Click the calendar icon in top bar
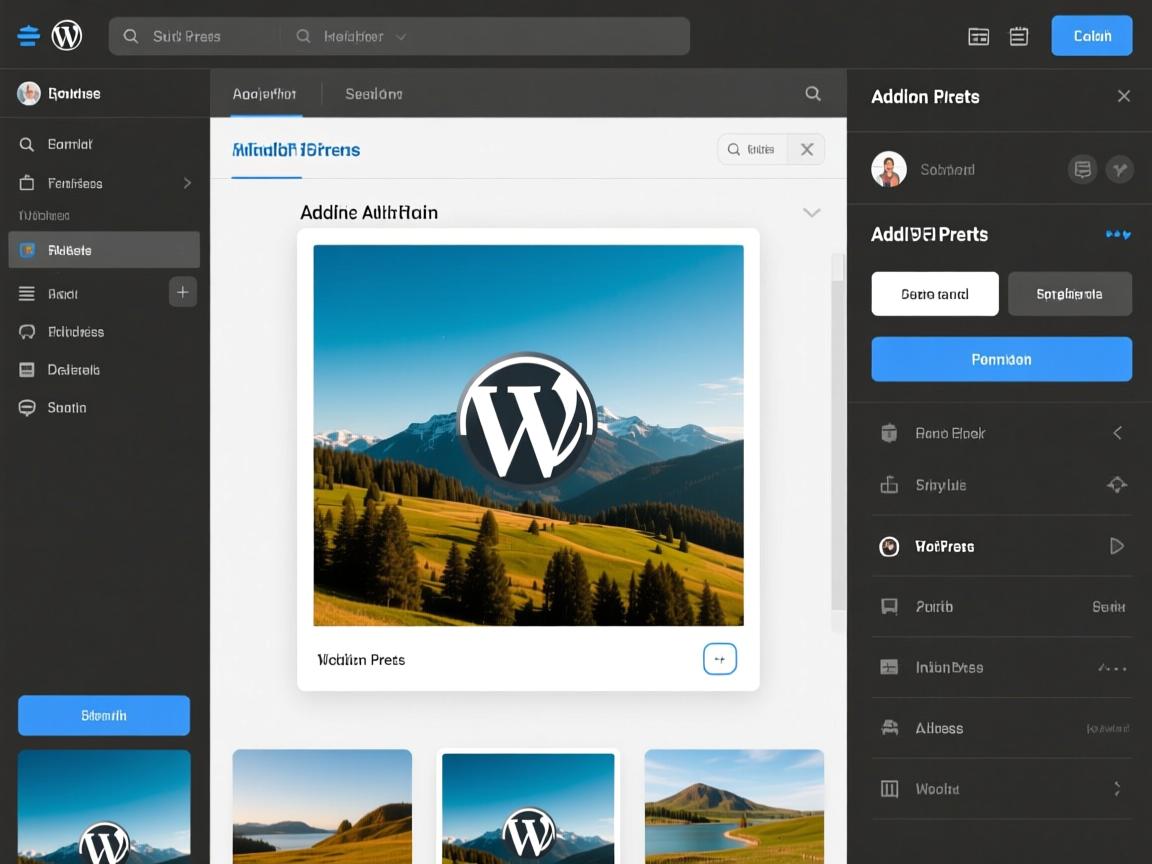 [1019, 36]
